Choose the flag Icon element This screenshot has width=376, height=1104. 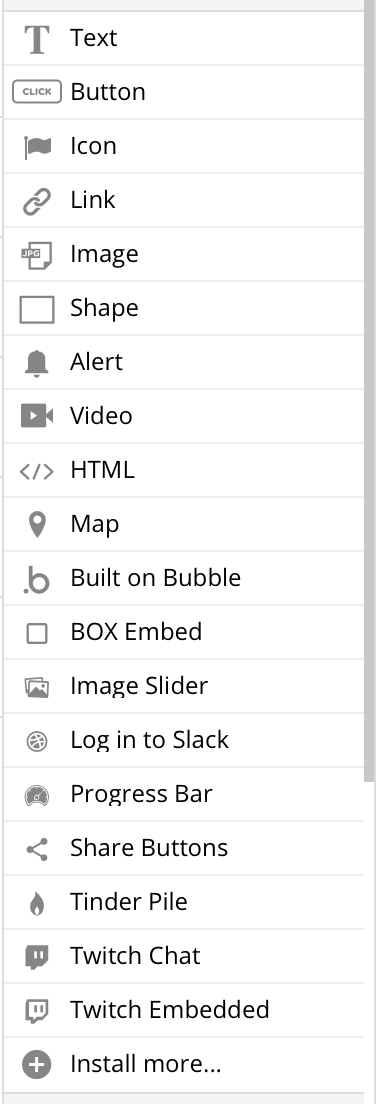(x=37, y=146)
